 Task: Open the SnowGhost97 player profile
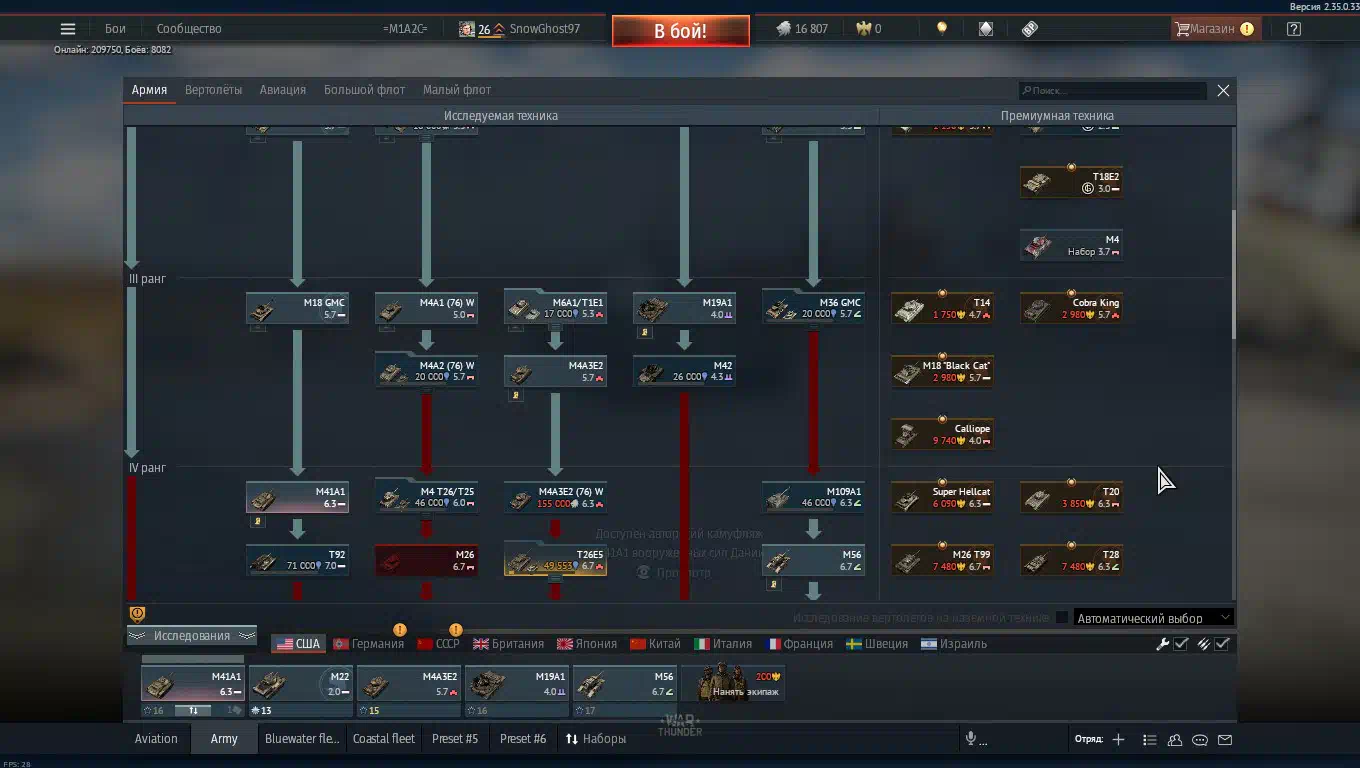[520, 29]
